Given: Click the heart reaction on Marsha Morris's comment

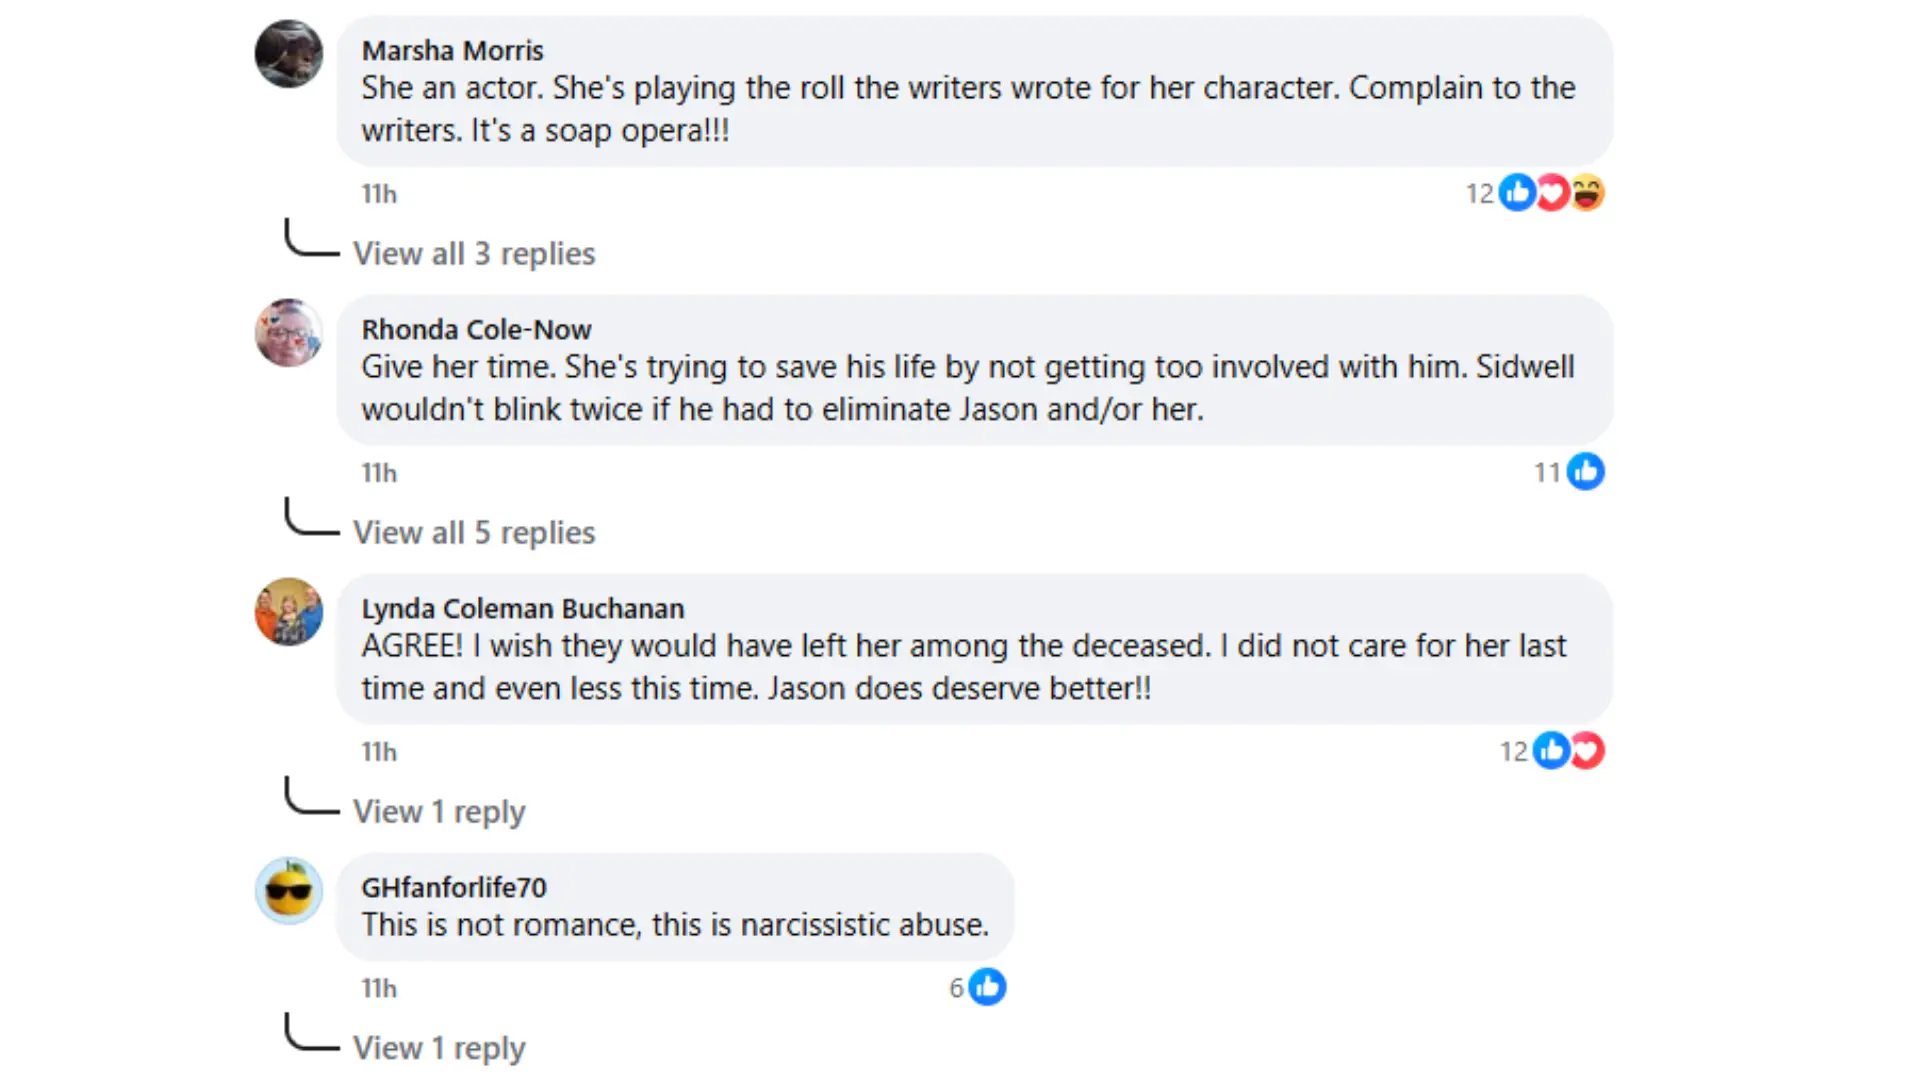Looking at the screenshot, I should (1552, 192).
